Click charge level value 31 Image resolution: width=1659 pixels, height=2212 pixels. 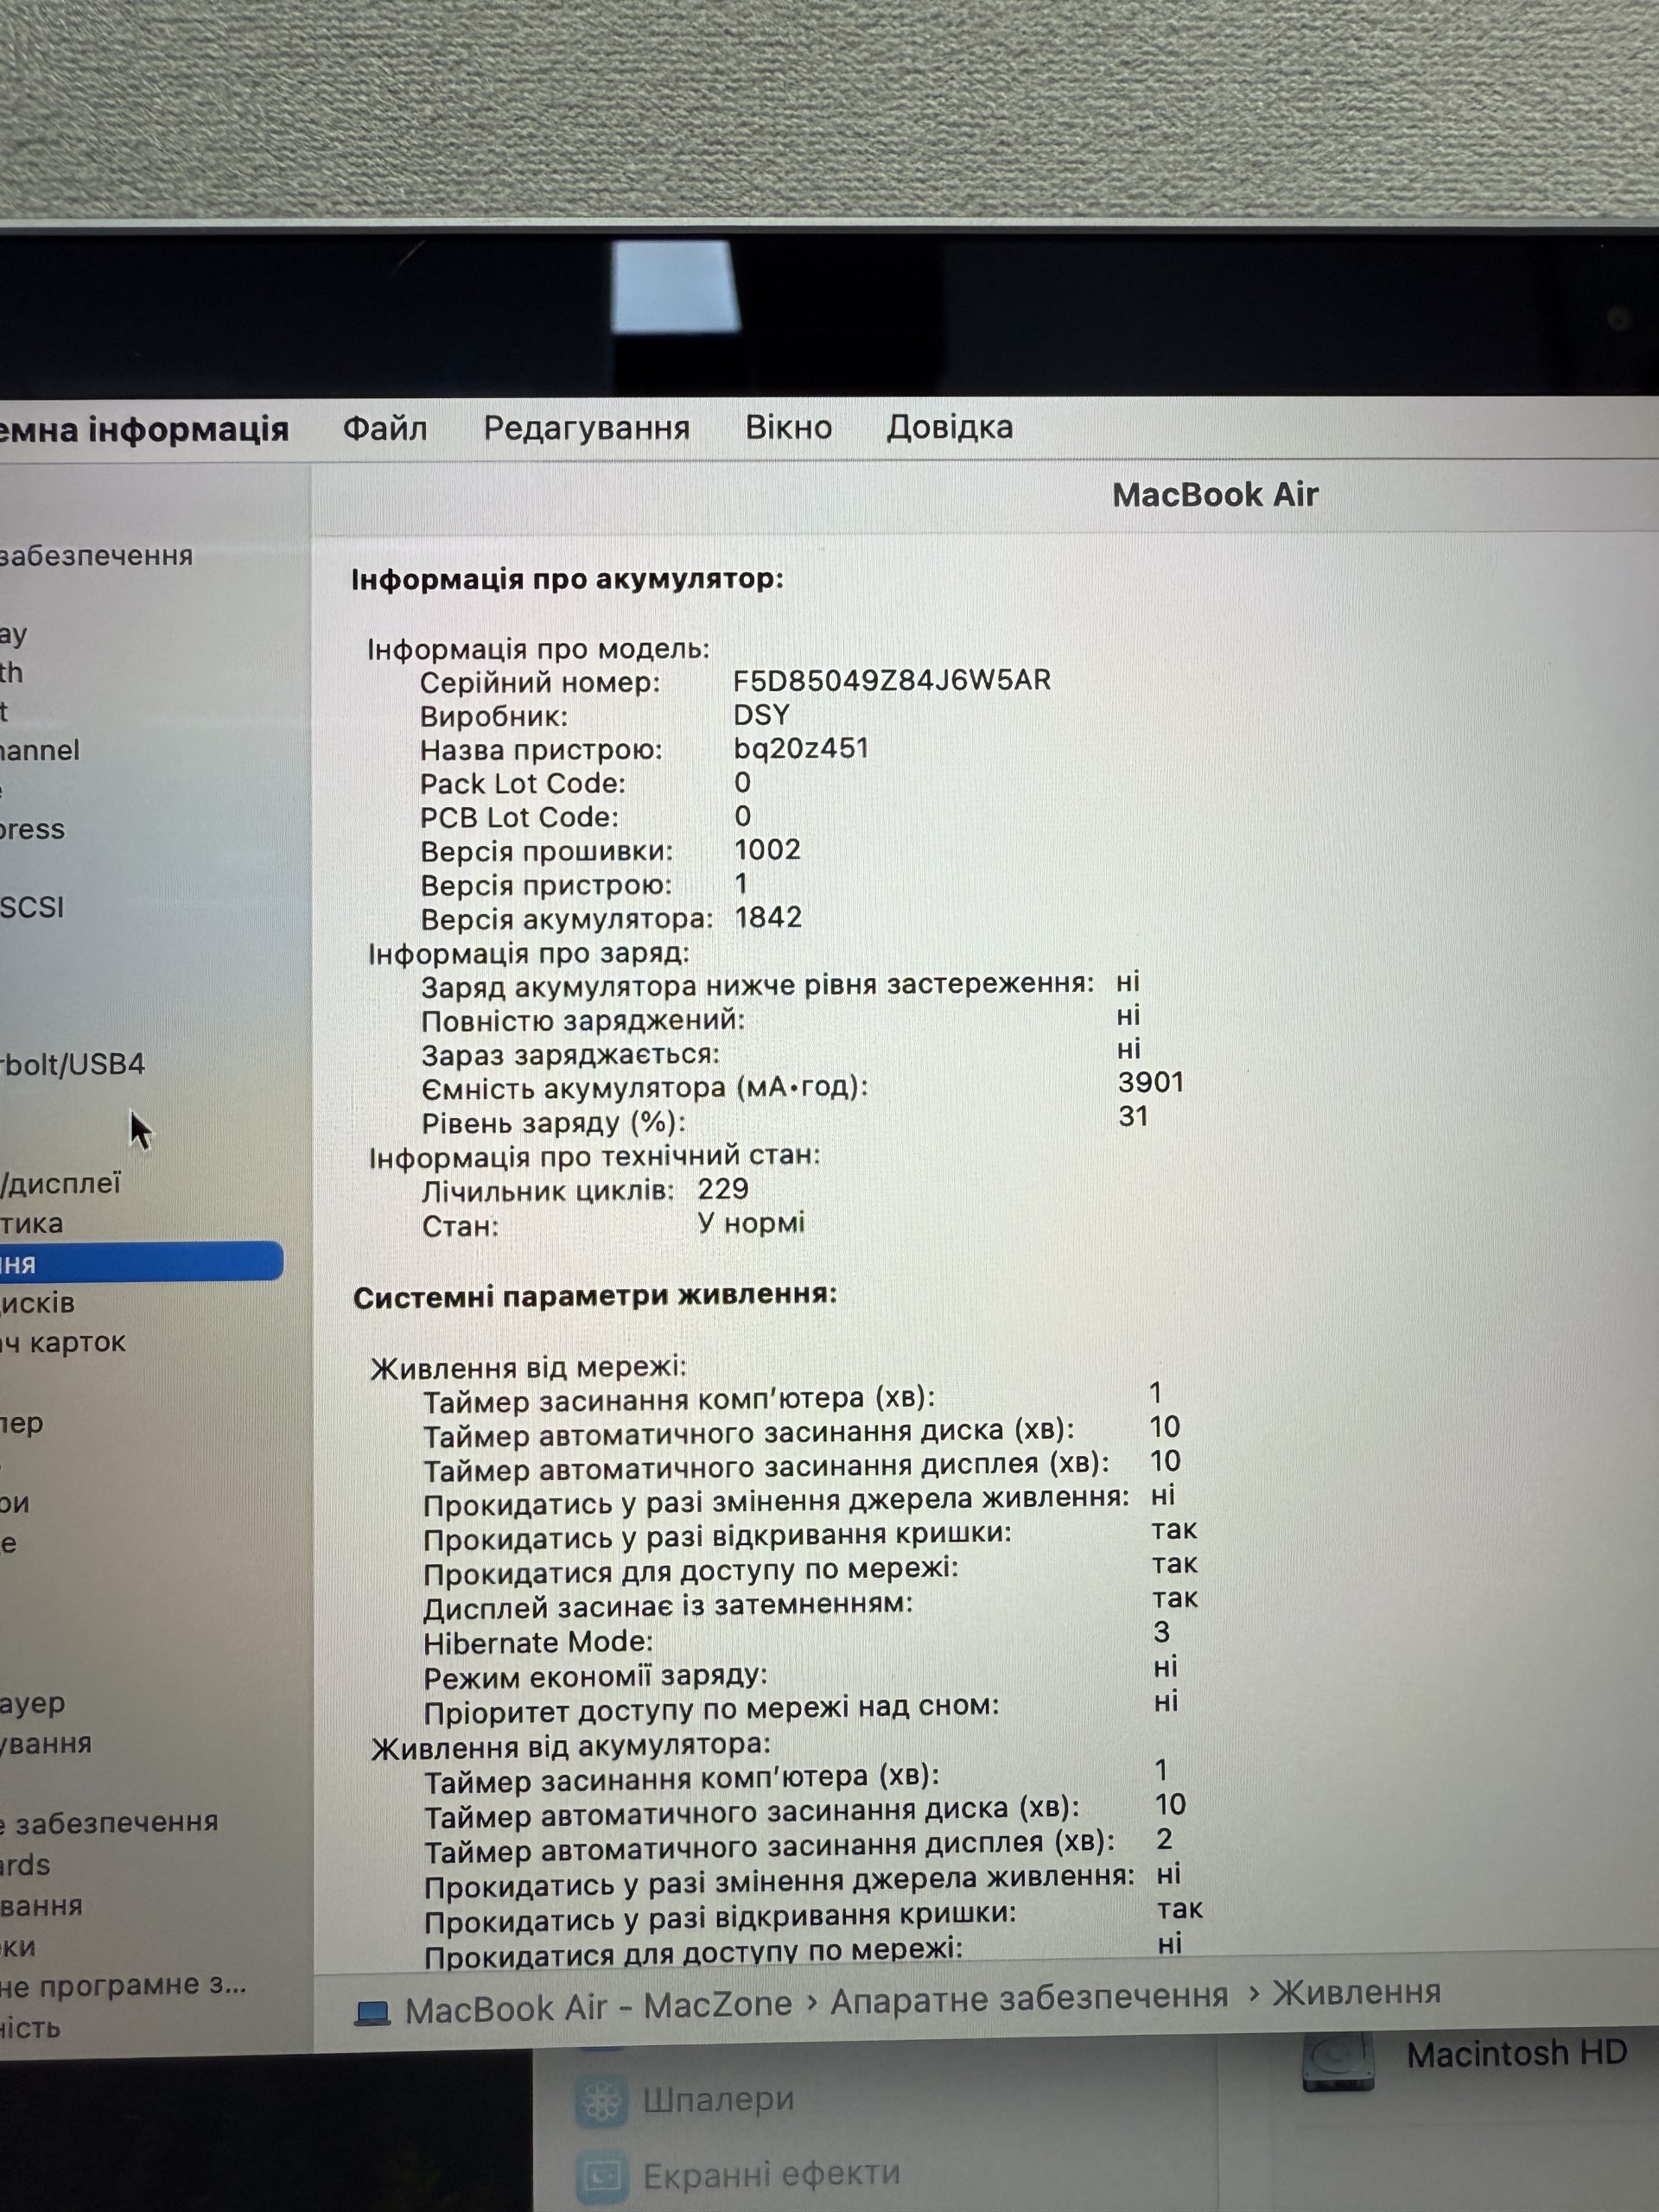[1133, 1117]
